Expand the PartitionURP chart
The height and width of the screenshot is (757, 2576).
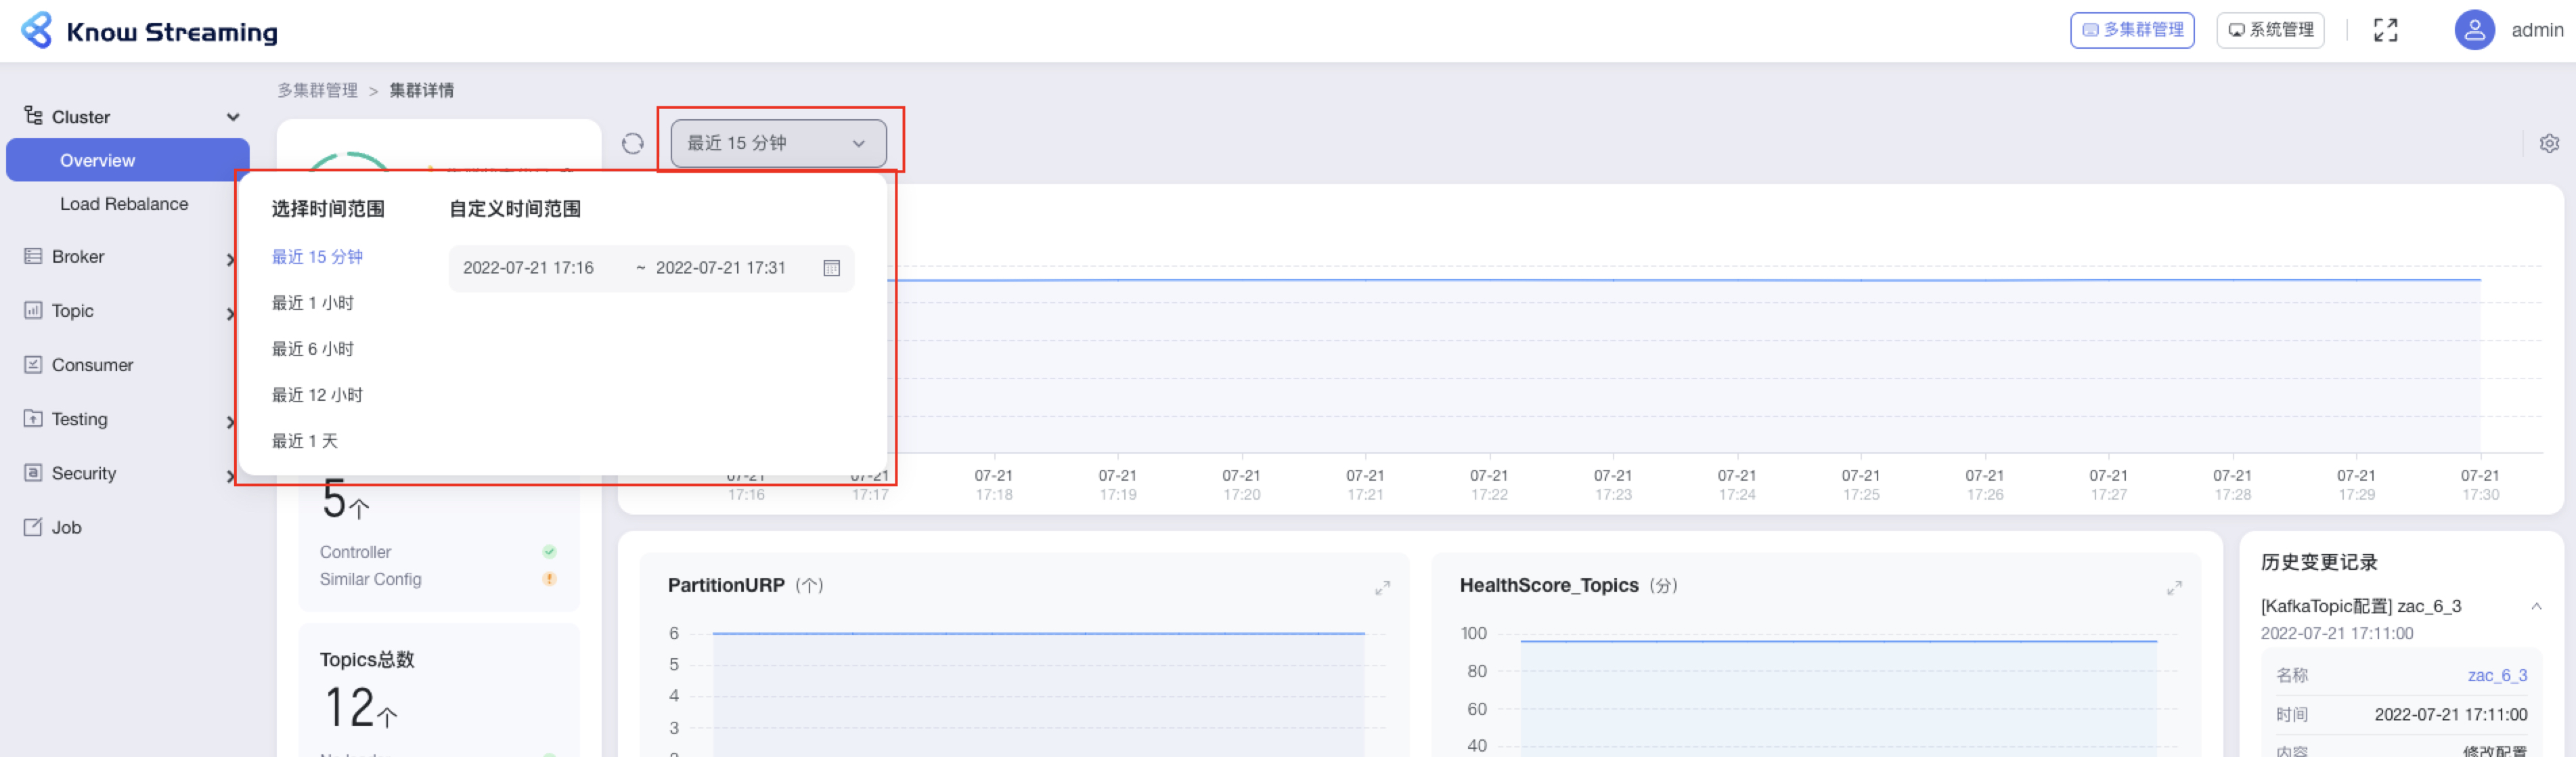point(1382,588)
